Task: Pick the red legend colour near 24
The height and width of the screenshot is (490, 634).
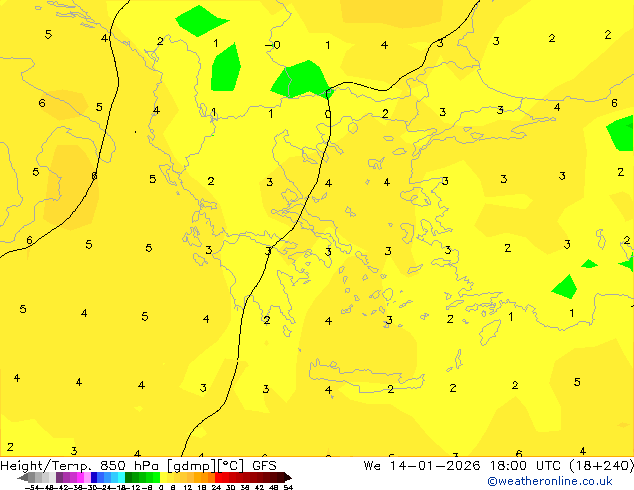Action: tap(219, 477)
